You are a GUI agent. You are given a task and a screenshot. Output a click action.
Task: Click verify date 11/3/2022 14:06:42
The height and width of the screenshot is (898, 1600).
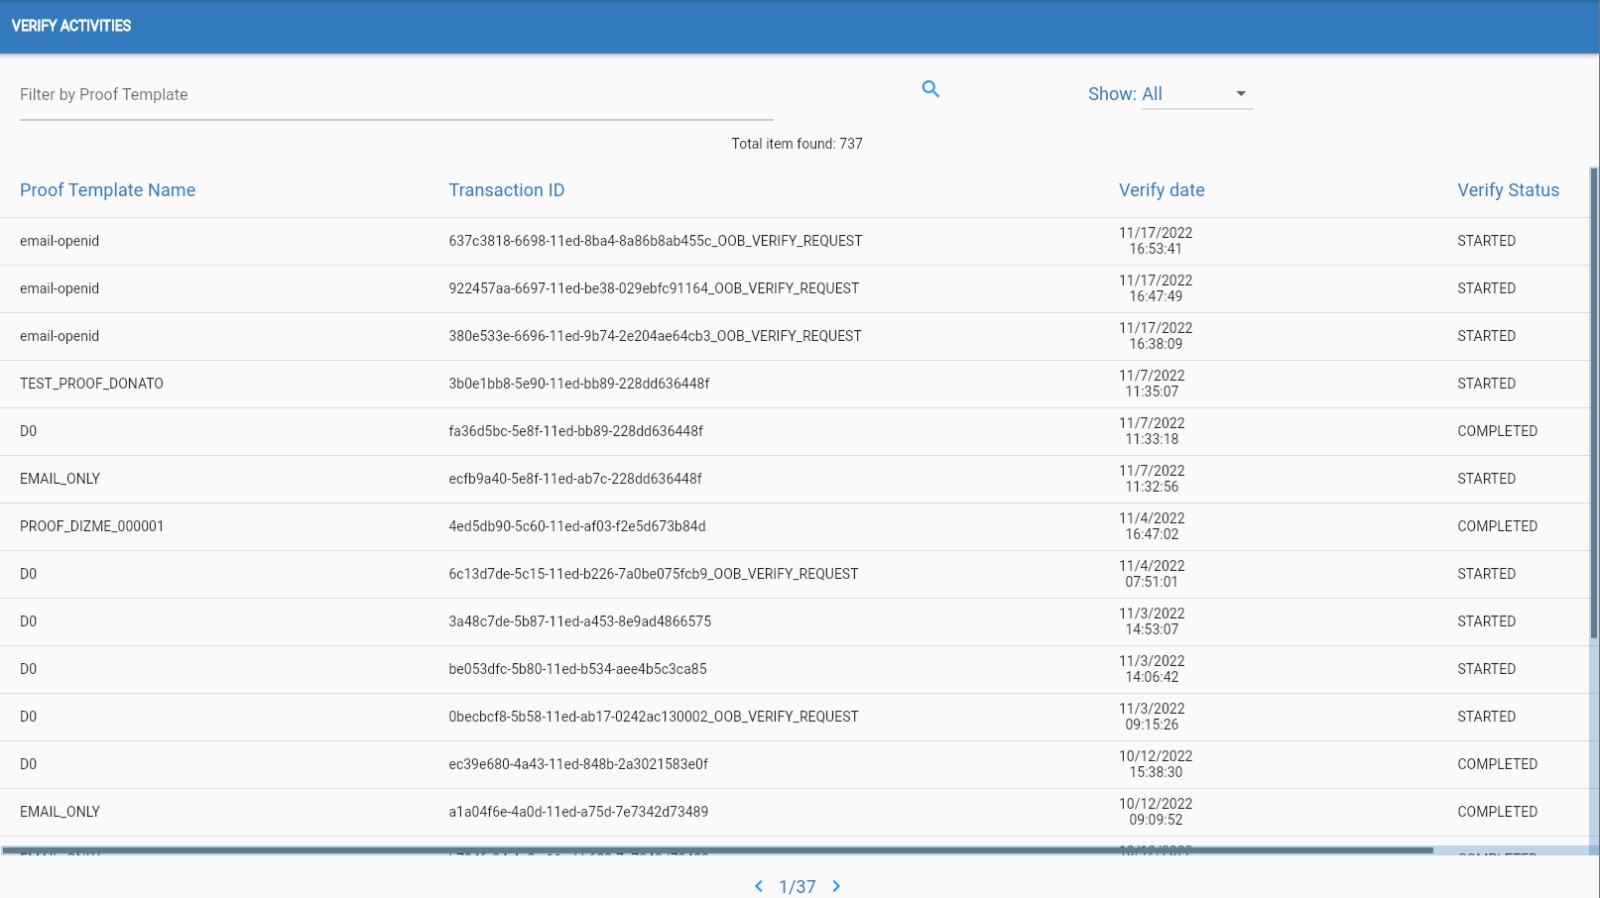(x=1152, y=669)
